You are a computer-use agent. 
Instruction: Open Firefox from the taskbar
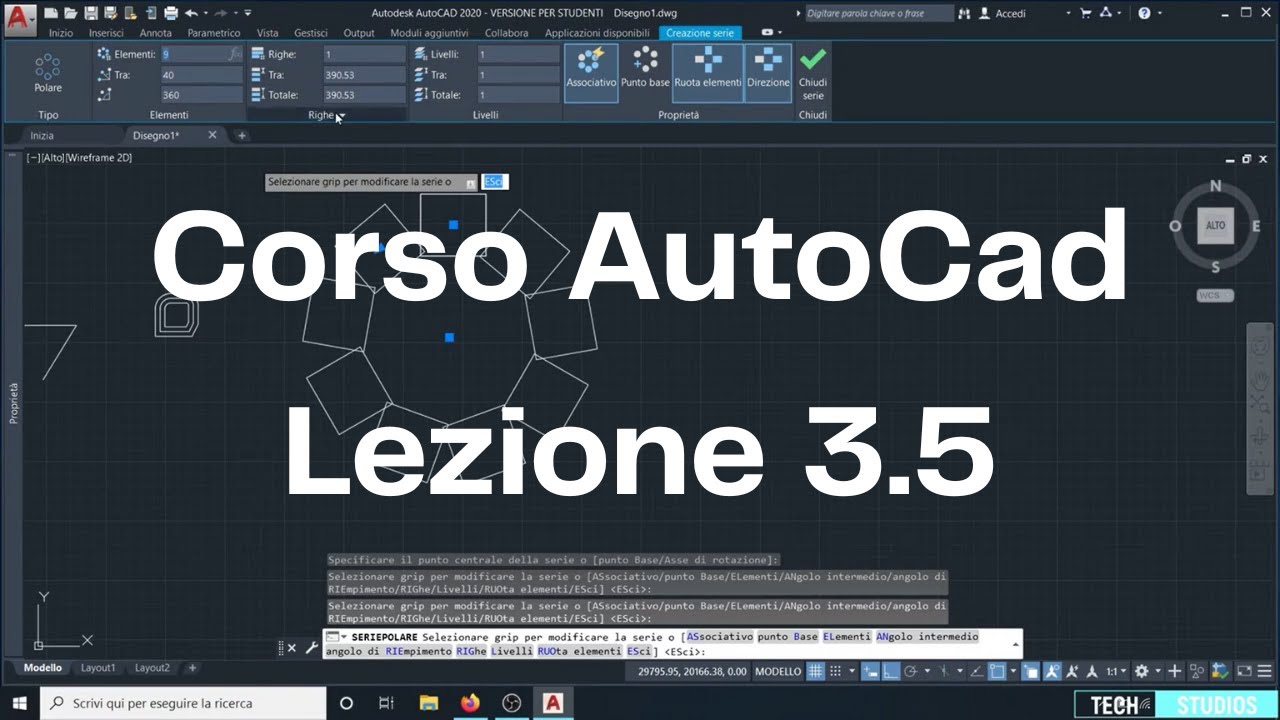470,703
